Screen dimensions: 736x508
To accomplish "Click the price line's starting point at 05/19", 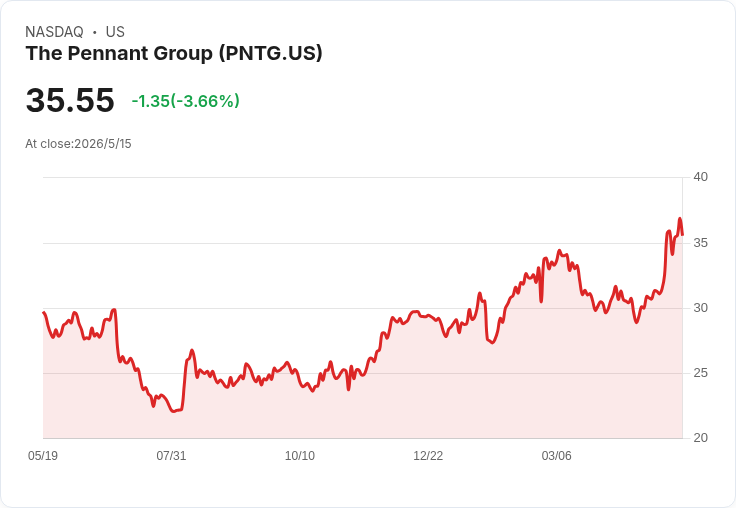I will click(x=44, y=312).
